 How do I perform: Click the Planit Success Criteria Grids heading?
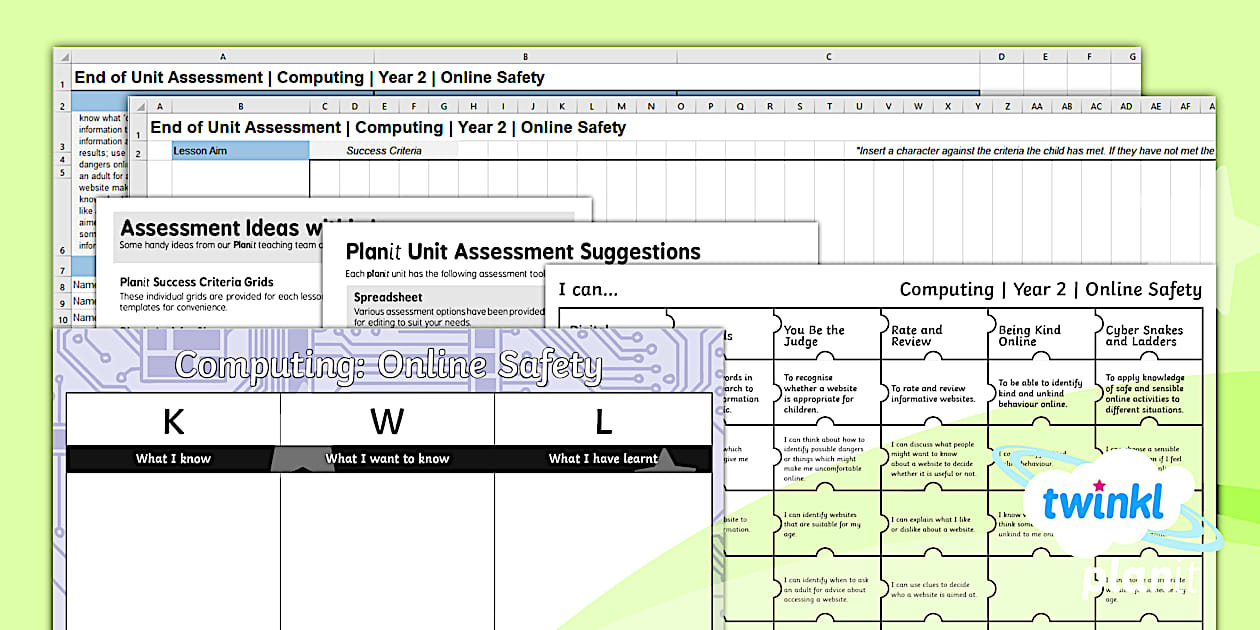click(x=196, y=282)
